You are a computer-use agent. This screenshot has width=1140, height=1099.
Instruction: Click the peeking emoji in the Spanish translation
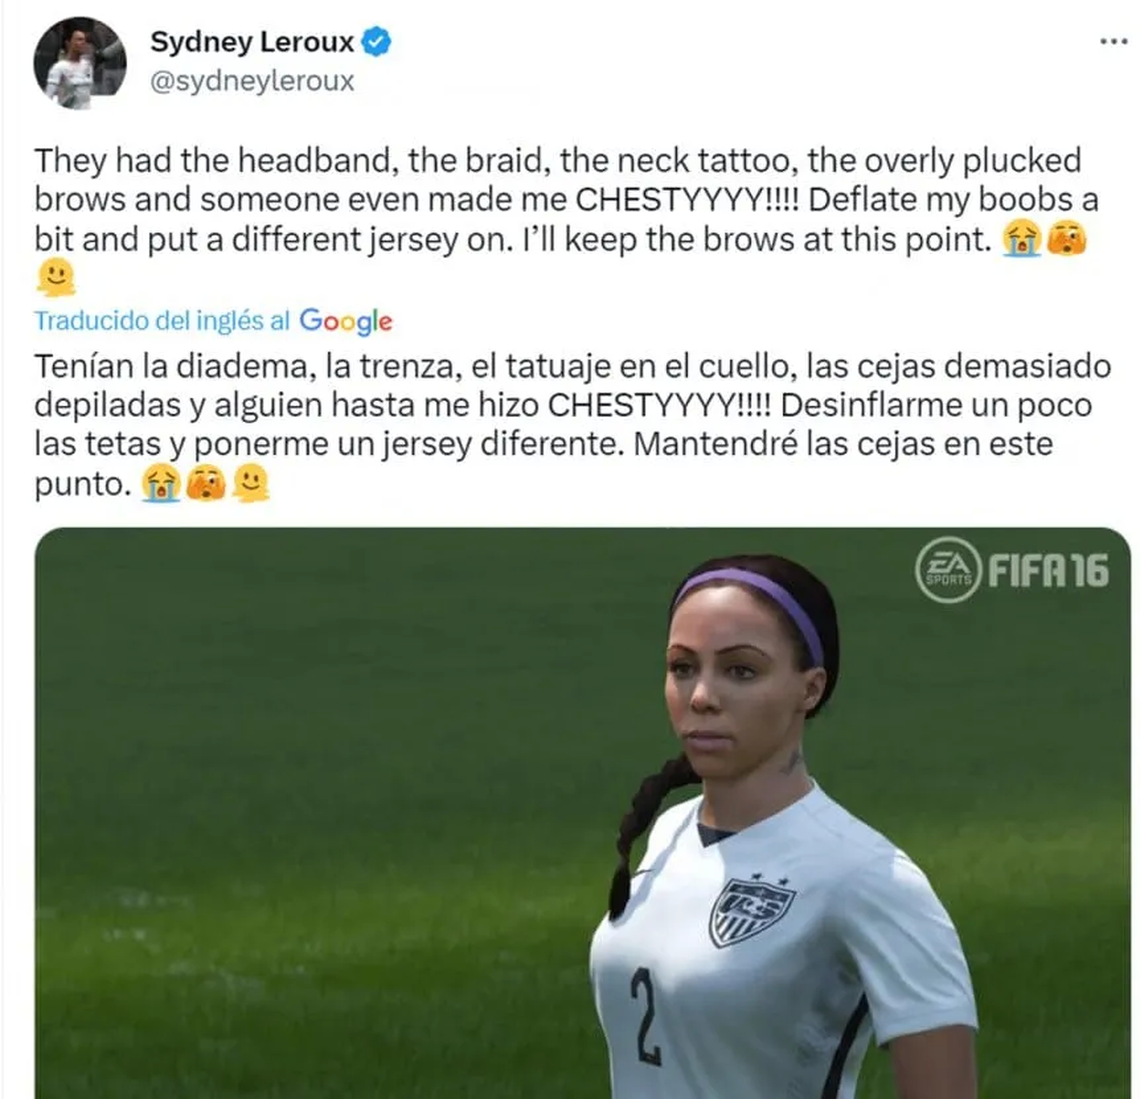206,483
